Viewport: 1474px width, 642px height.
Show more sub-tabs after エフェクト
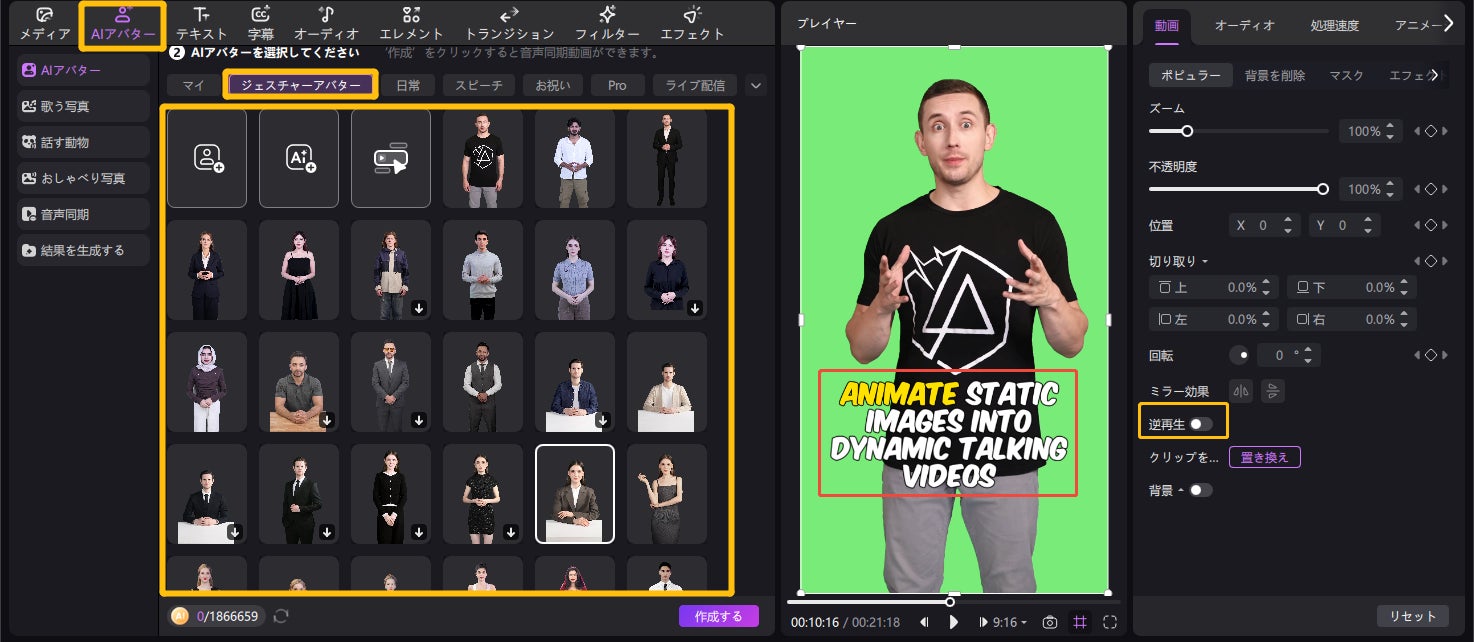(1436, 75)
